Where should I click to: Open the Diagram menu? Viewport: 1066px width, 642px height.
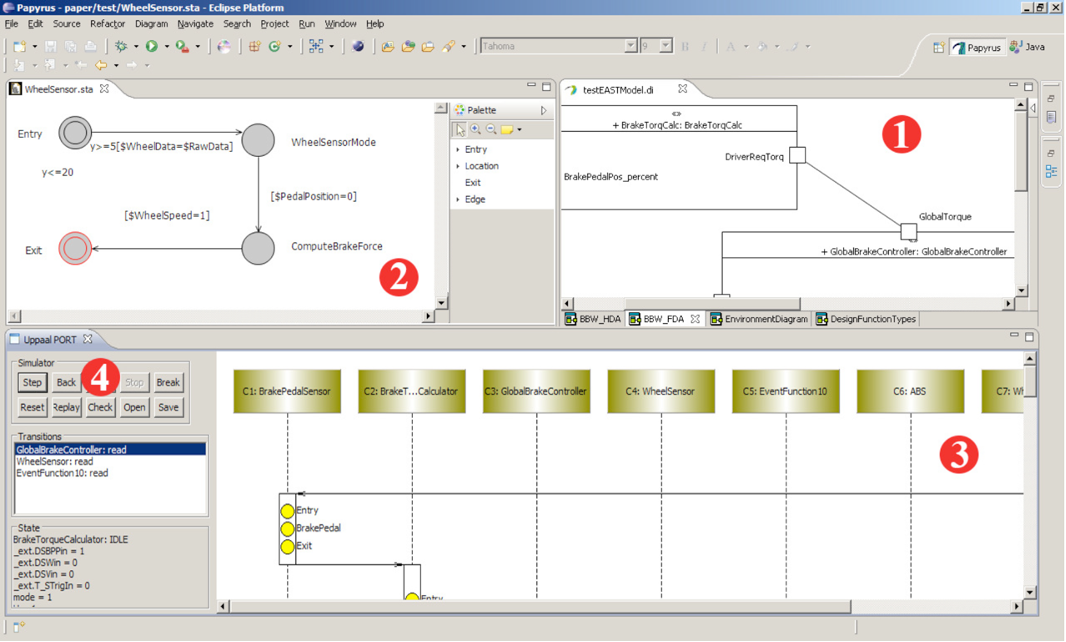(x=151, y=24)
